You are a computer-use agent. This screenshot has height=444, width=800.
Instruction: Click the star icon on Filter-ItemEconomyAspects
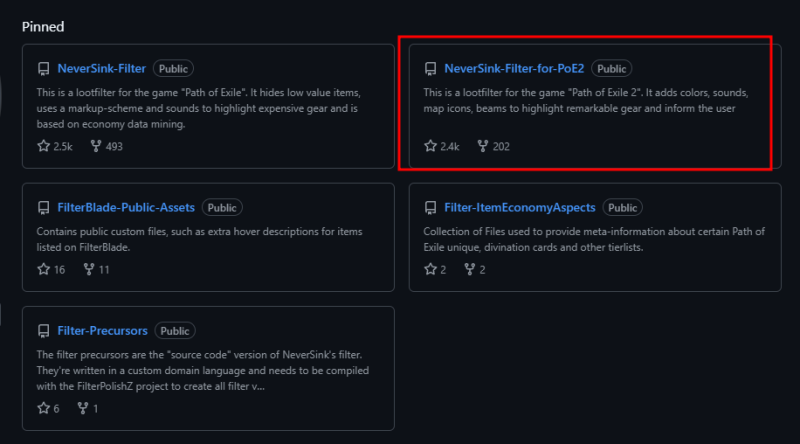(430, 269)
